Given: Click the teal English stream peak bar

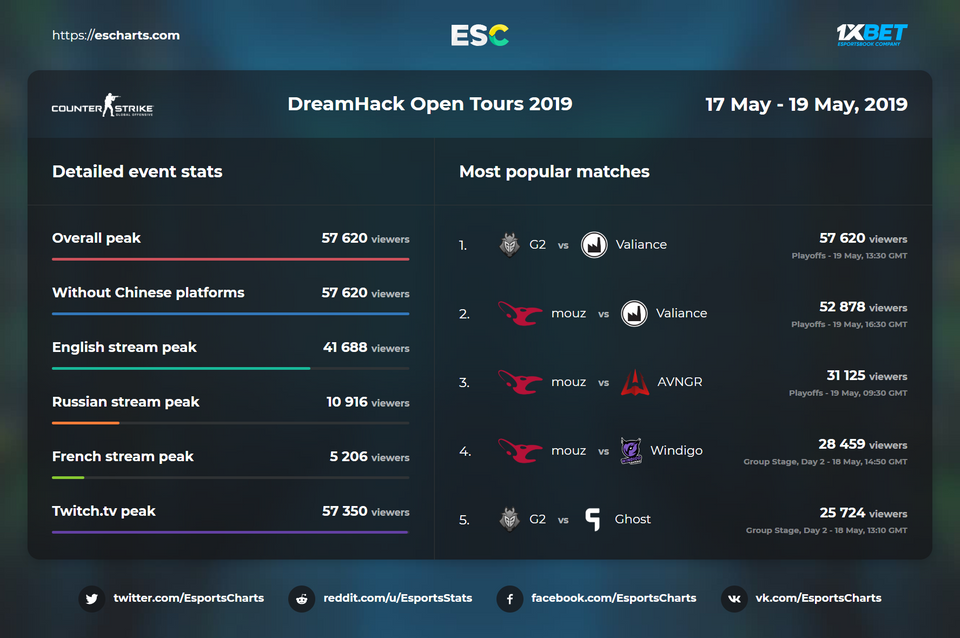Looking at the screenshot, I should [181, 368].
